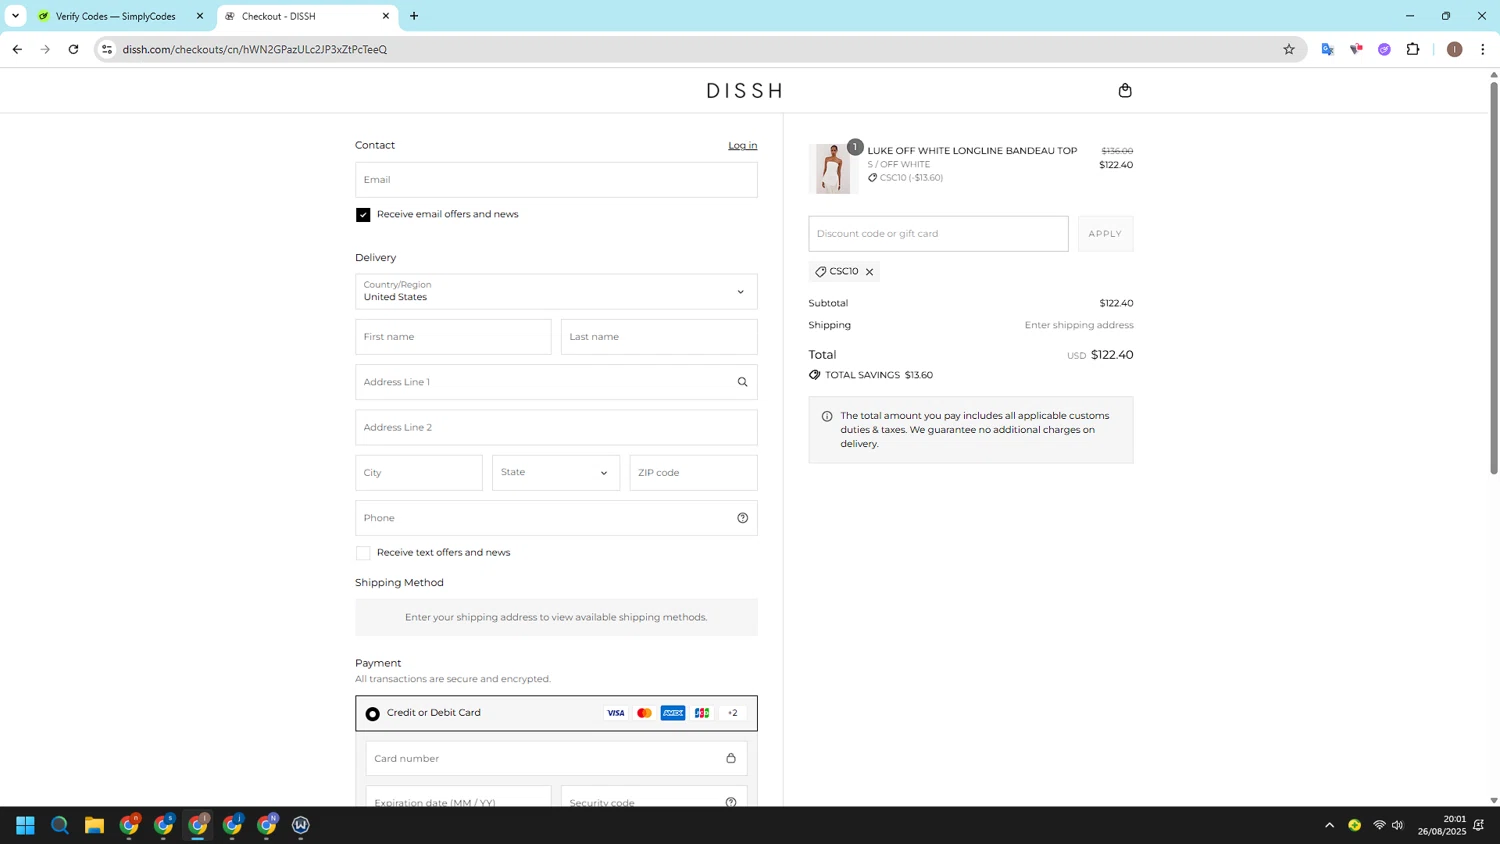Show hidden system tray icons
Viewport: 1500px width, 844px height.
1329,825
